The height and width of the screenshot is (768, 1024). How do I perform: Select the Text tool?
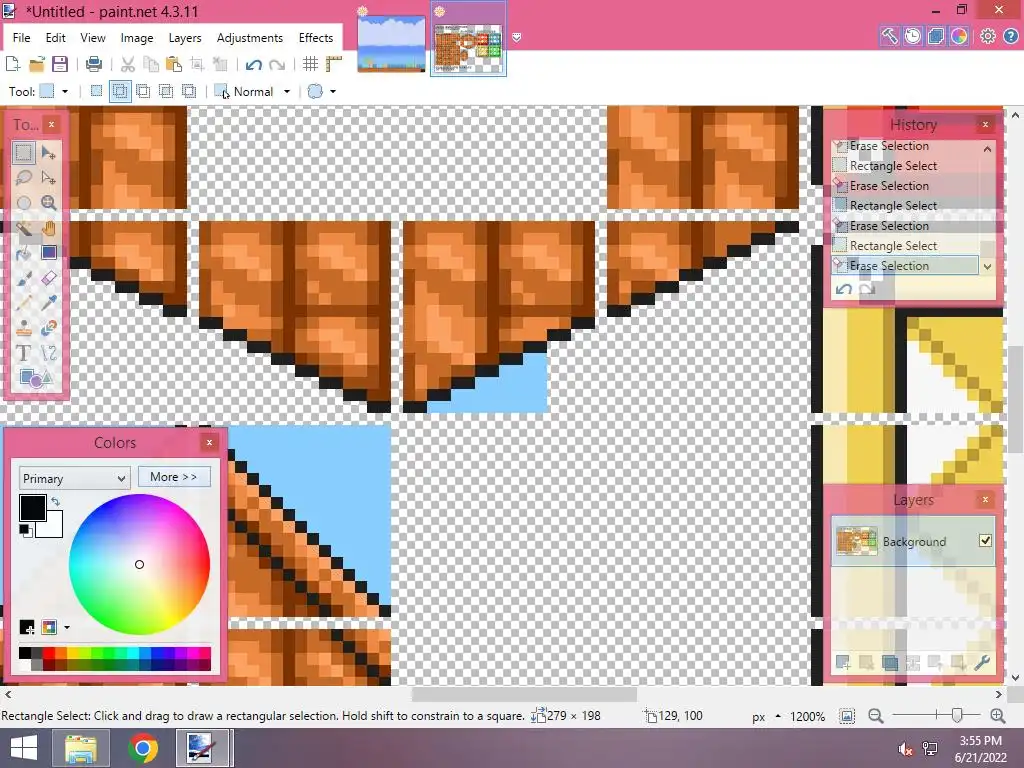[x=24, y=353]
